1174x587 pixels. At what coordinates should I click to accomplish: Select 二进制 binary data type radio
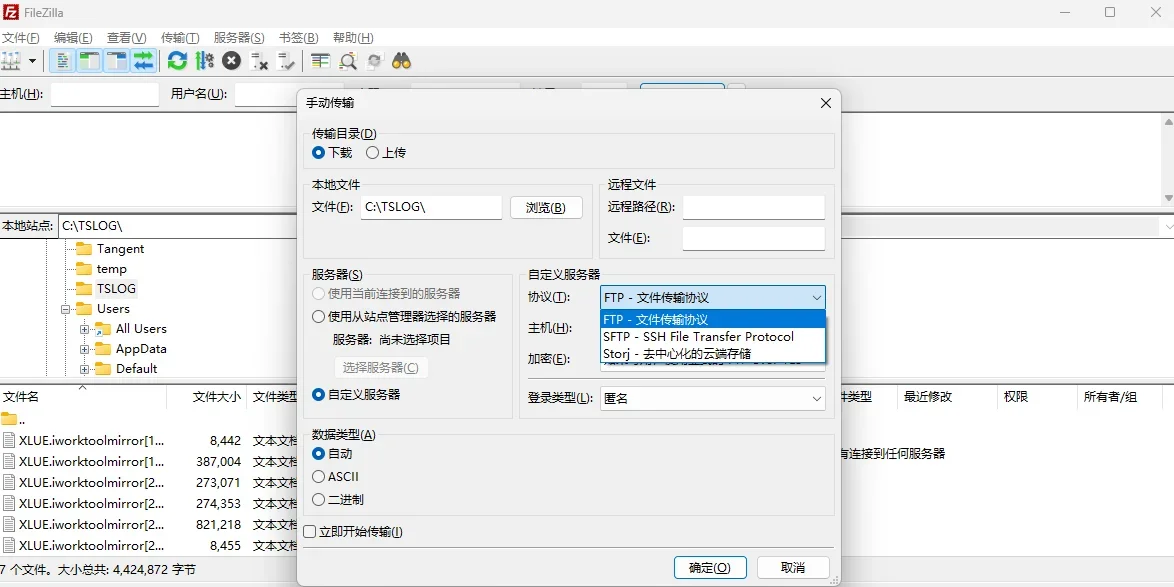319,499
